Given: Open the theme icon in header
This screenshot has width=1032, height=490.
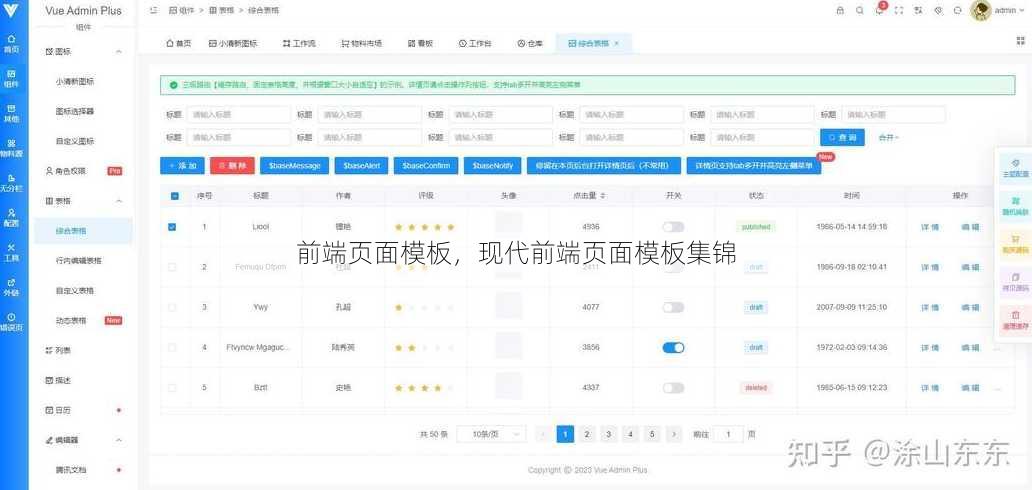Looking at the screenshot, I should click(x=939, y=11).
